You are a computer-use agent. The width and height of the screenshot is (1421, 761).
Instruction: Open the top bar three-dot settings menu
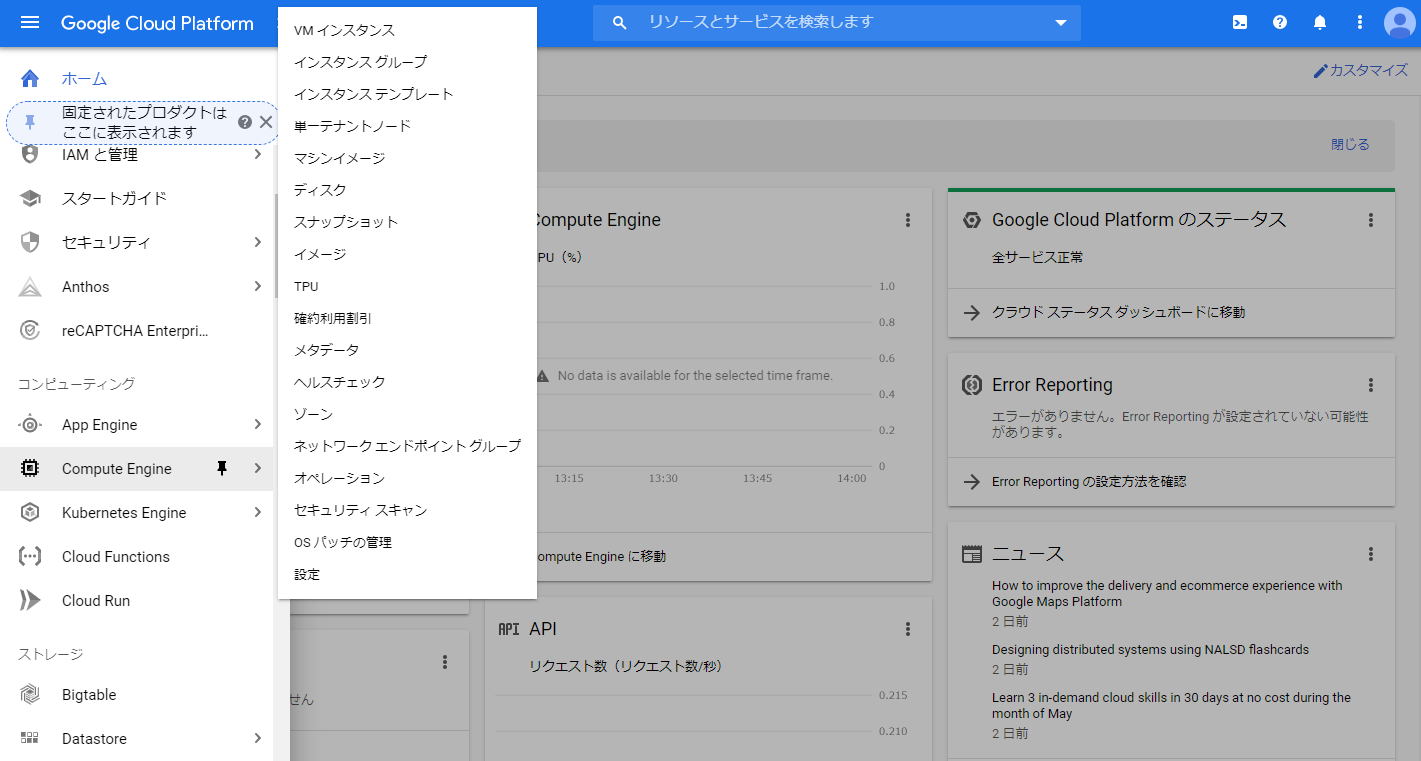(1360, 22)
